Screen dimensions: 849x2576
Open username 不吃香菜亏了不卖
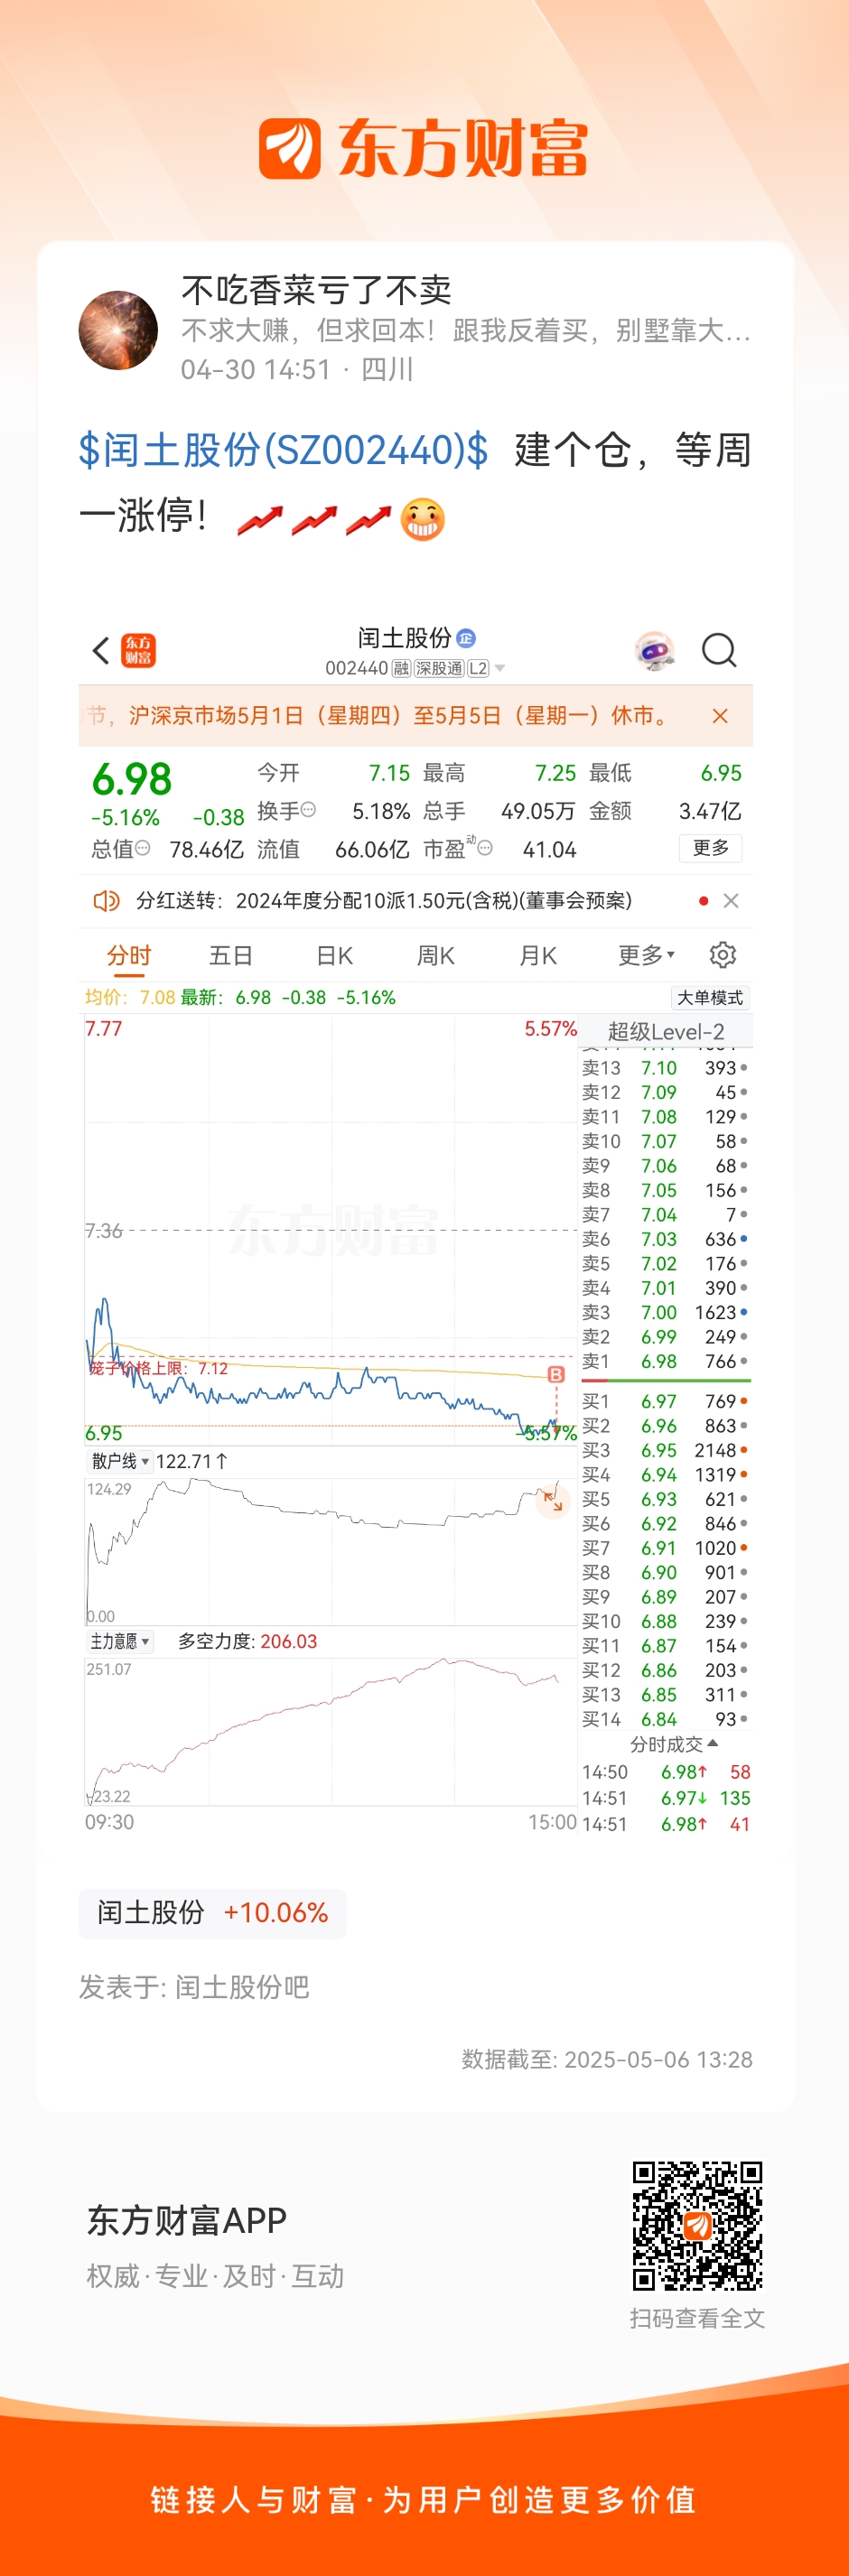(316, 290)
